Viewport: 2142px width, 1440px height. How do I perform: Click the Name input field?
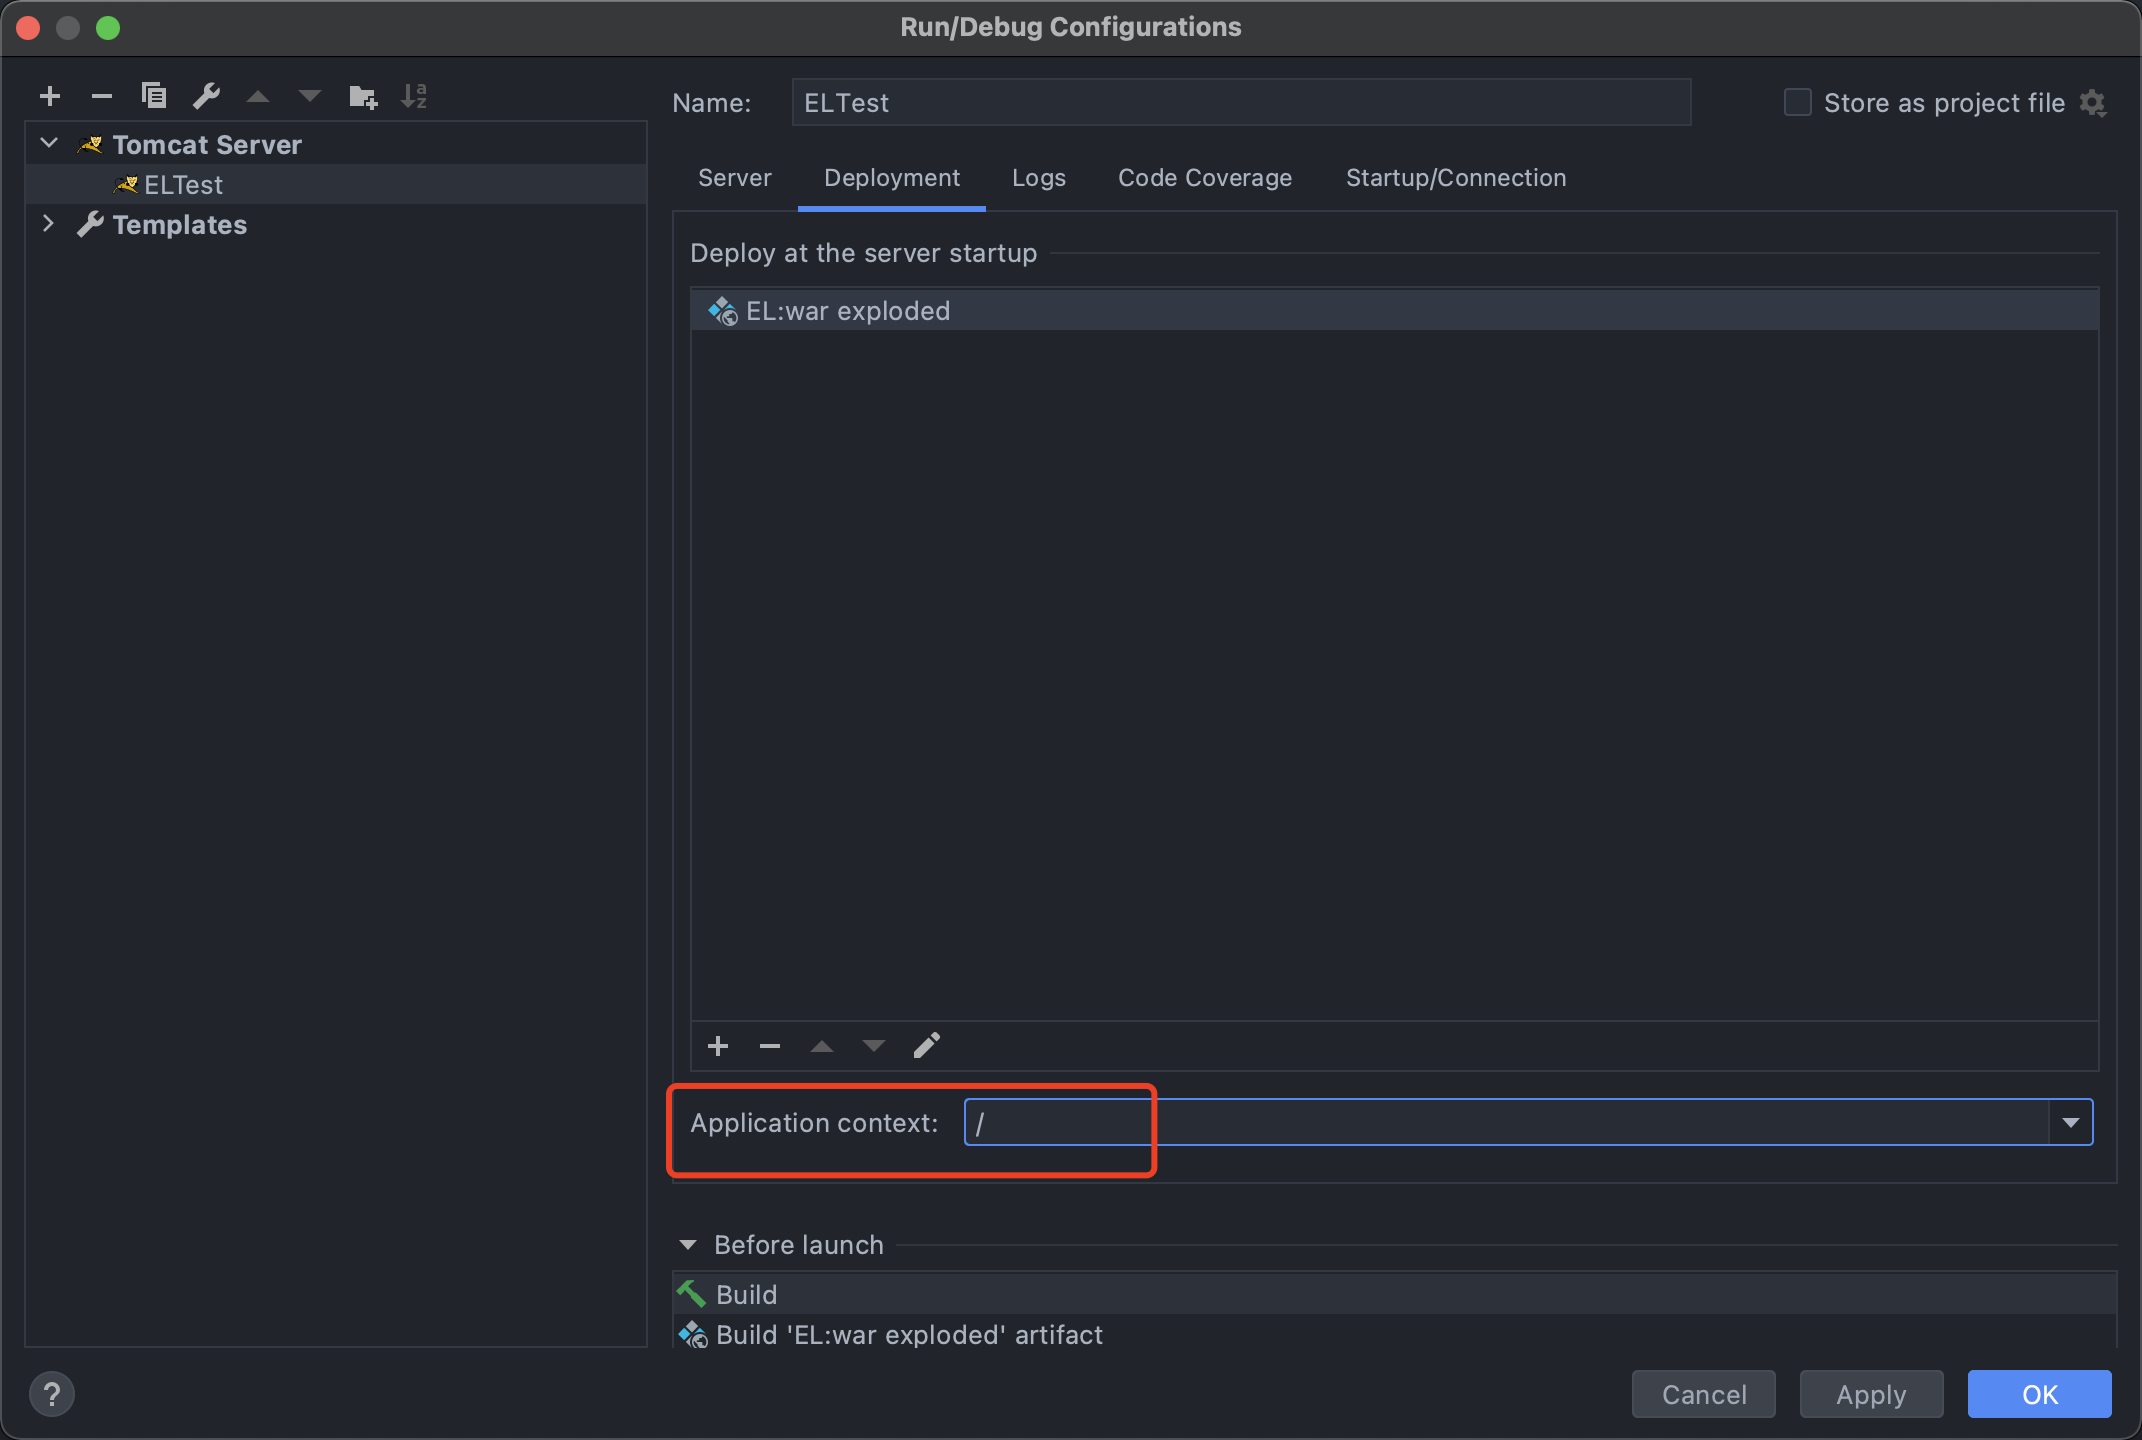click(x=1240, y=102)
